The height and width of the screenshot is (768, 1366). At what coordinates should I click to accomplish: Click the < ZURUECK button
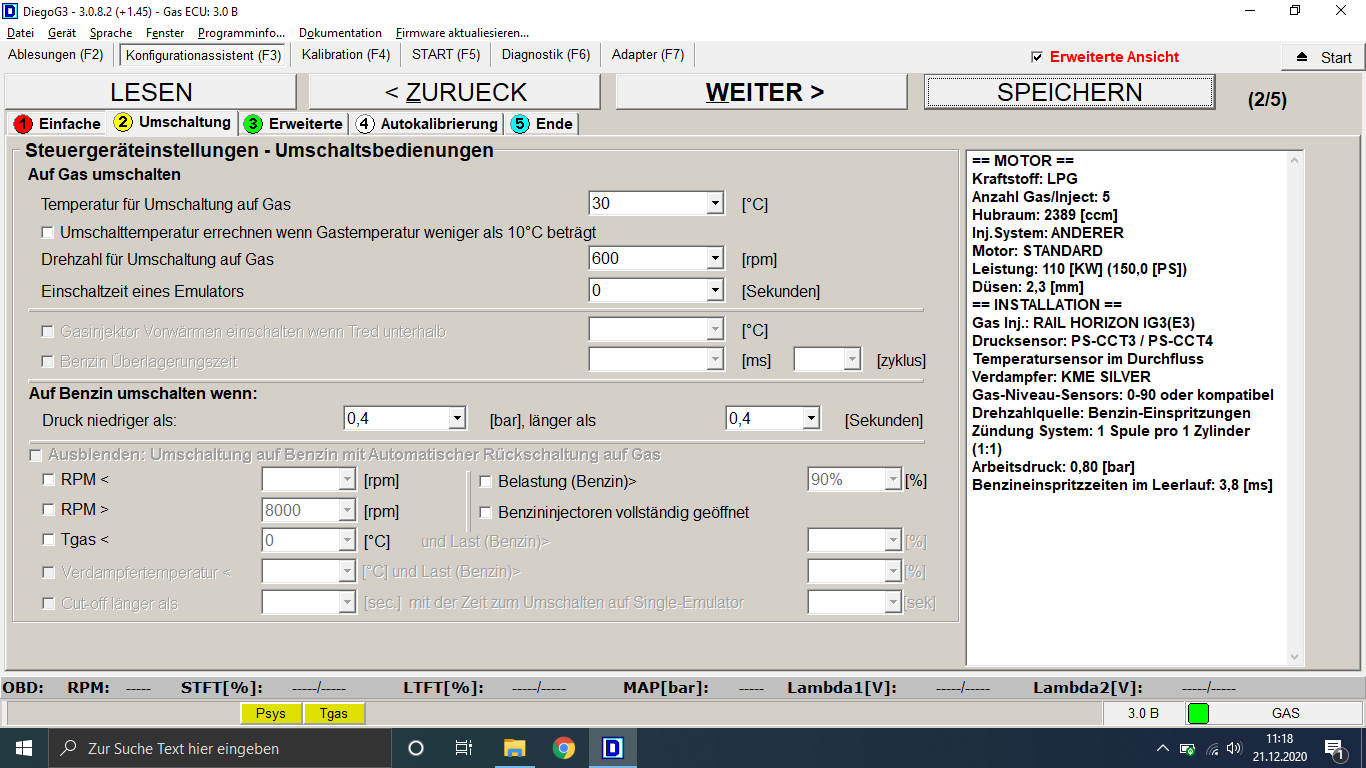click(455, 92)
